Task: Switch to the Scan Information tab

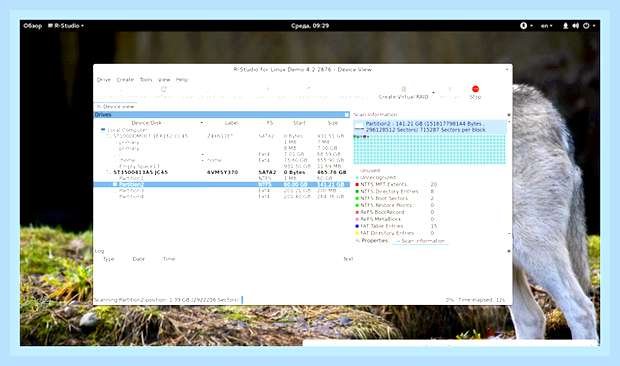Action: pyautogui.click(x=421, y=241)
